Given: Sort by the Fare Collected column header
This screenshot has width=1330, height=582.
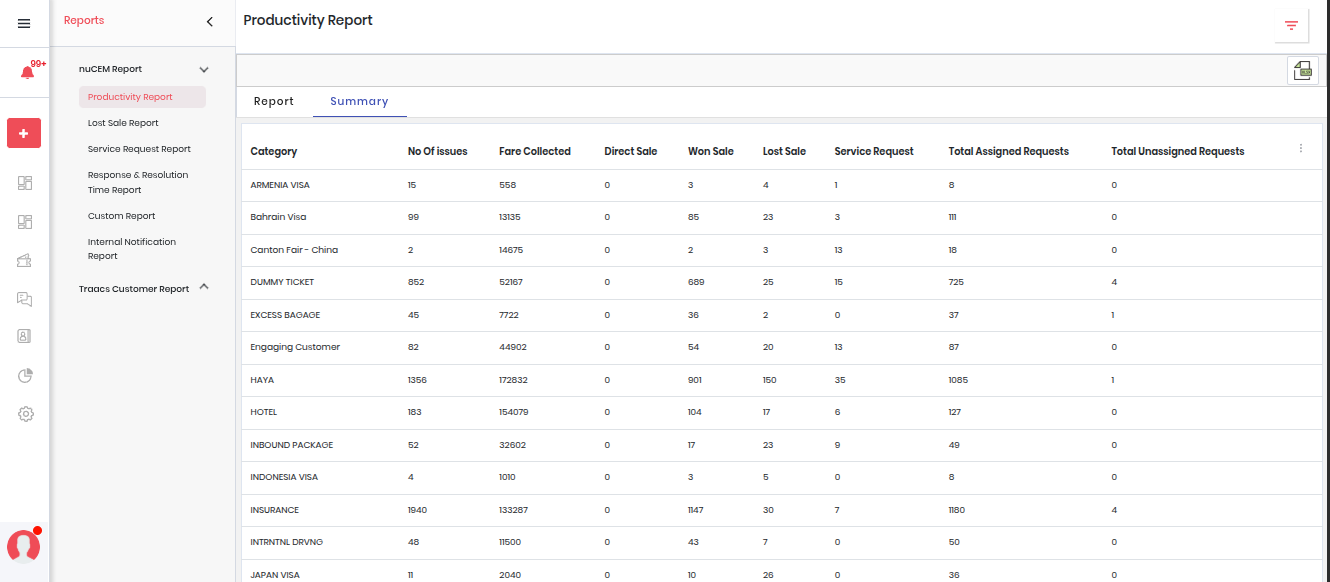Looking at the screenshot, I should [534, 152].
